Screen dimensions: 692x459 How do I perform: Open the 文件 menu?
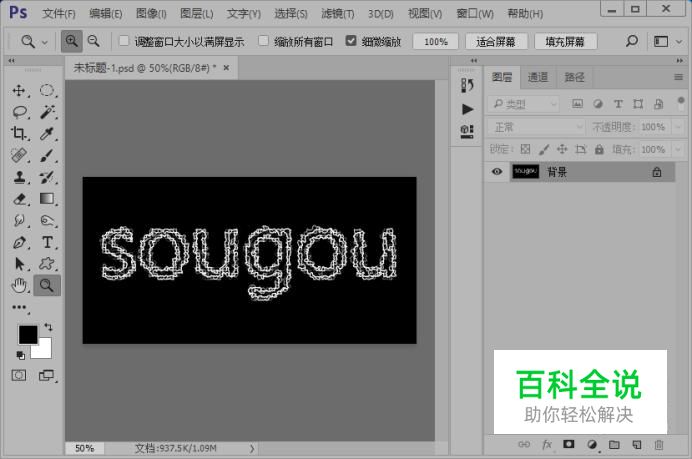(x=59, y=14)
